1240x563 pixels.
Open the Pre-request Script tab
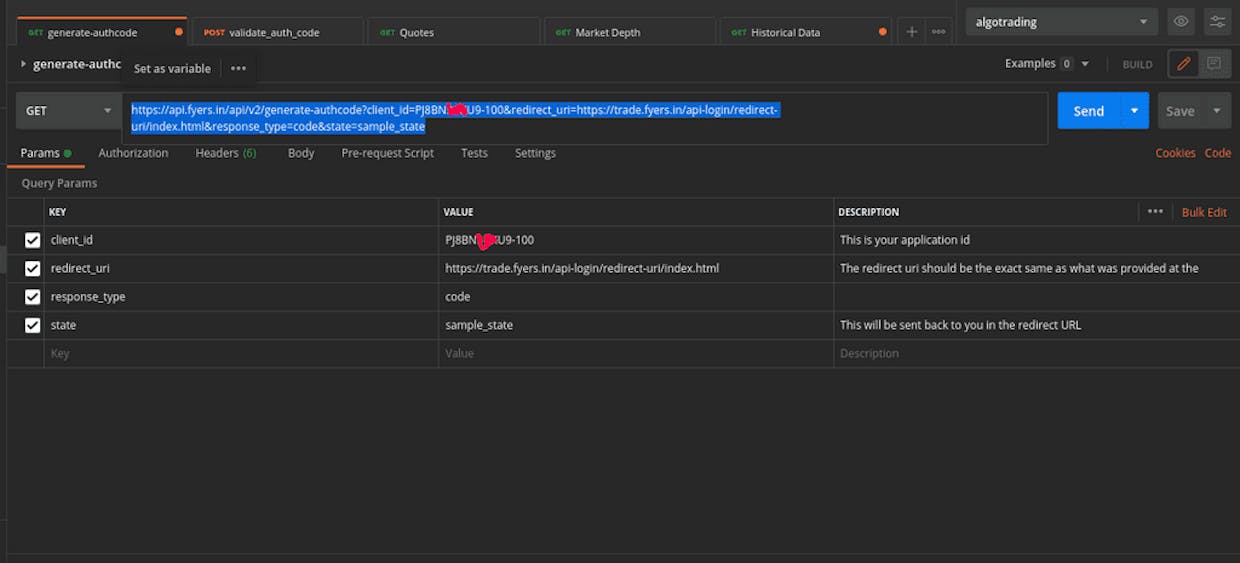click(x=388, y=153)
